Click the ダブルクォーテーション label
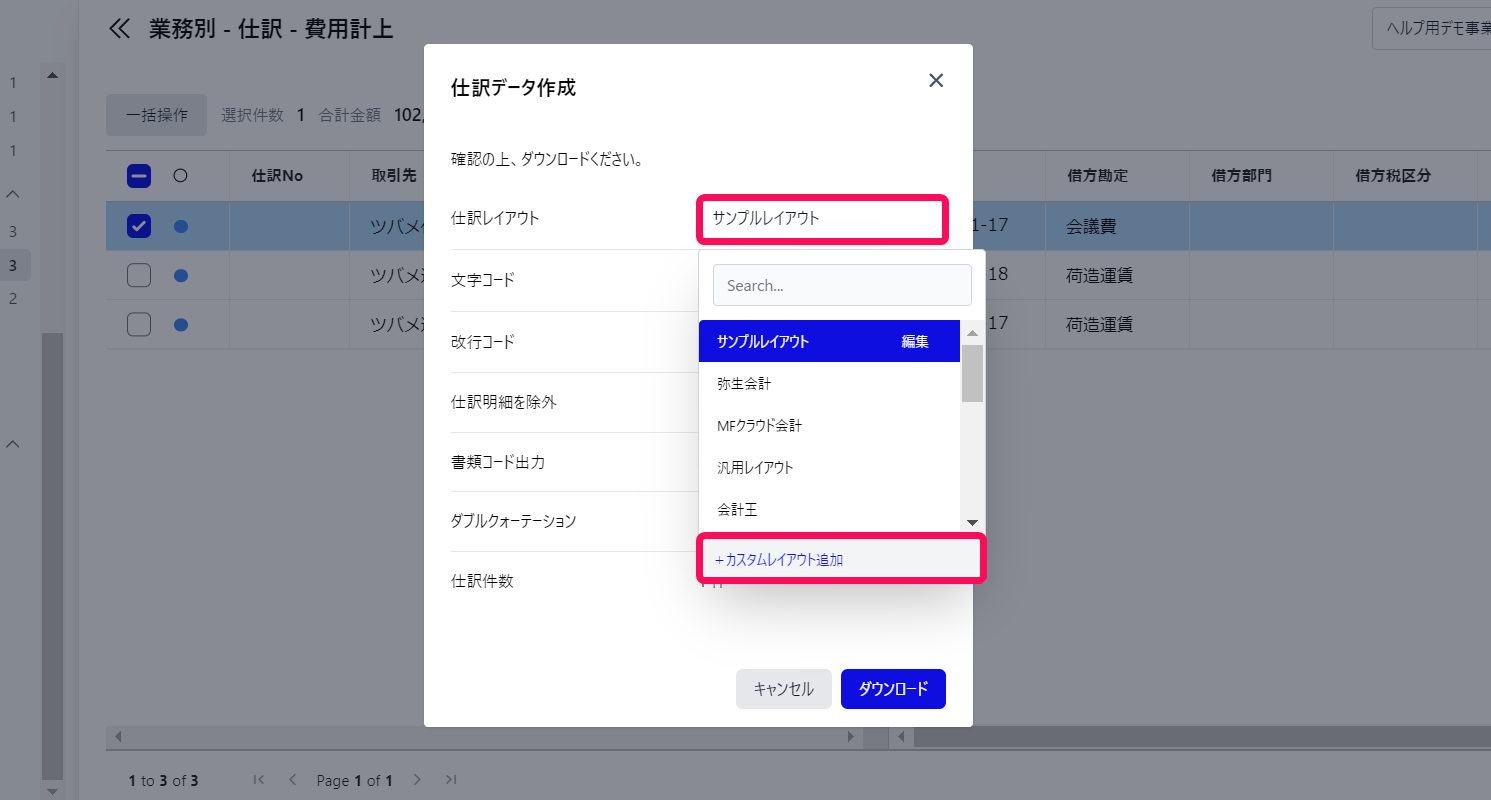The width and height of the screenshot is (1491, 800). click(514, 522)
